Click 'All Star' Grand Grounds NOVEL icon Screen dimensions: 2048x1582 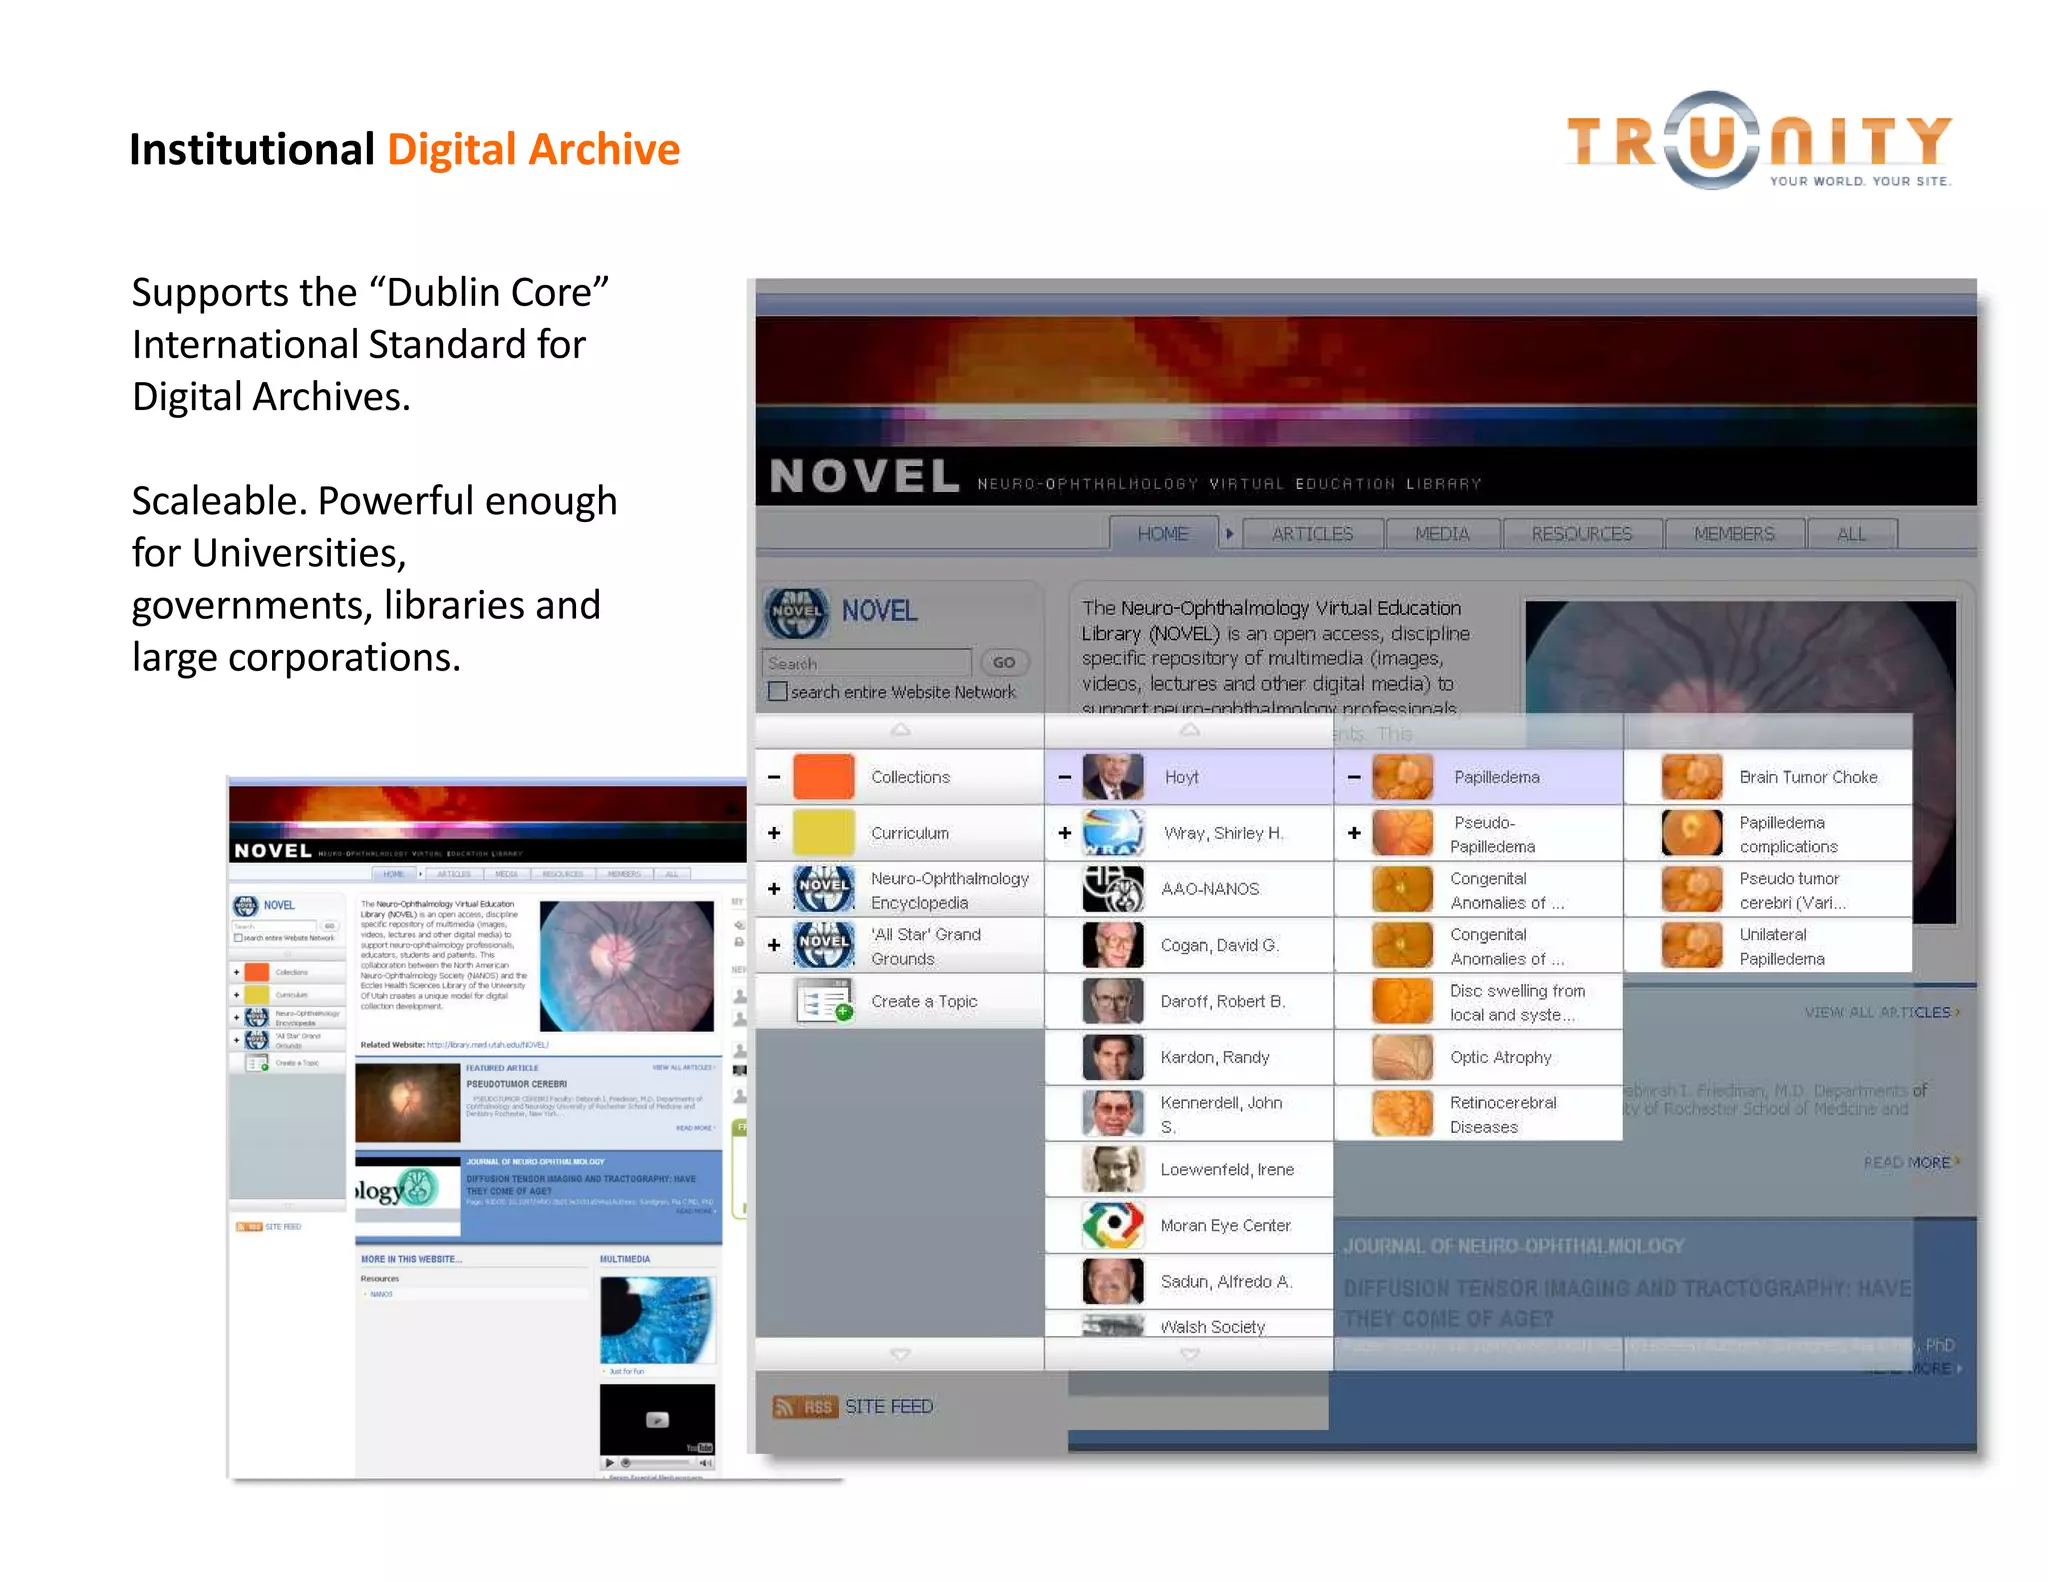tap(824, 945)
